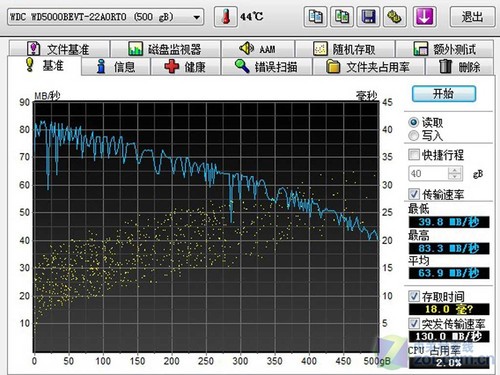Click the burst rate value 130.0 MB/秒
This screenshot has width=500, height=375.
click(449, 336)
